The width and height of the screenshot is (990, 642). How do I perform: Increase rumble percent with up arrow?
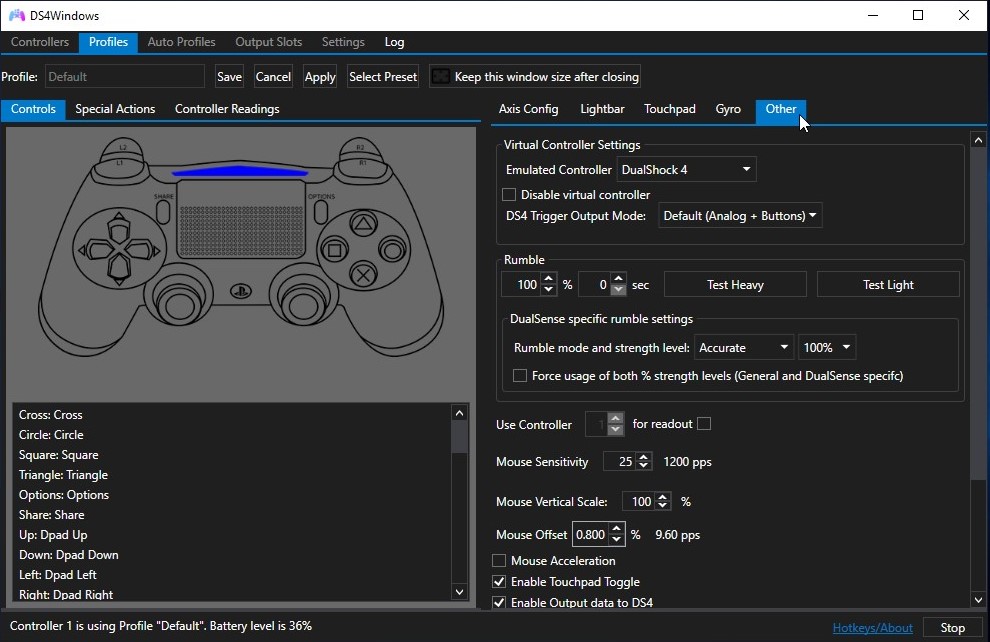tap(549, 278)
